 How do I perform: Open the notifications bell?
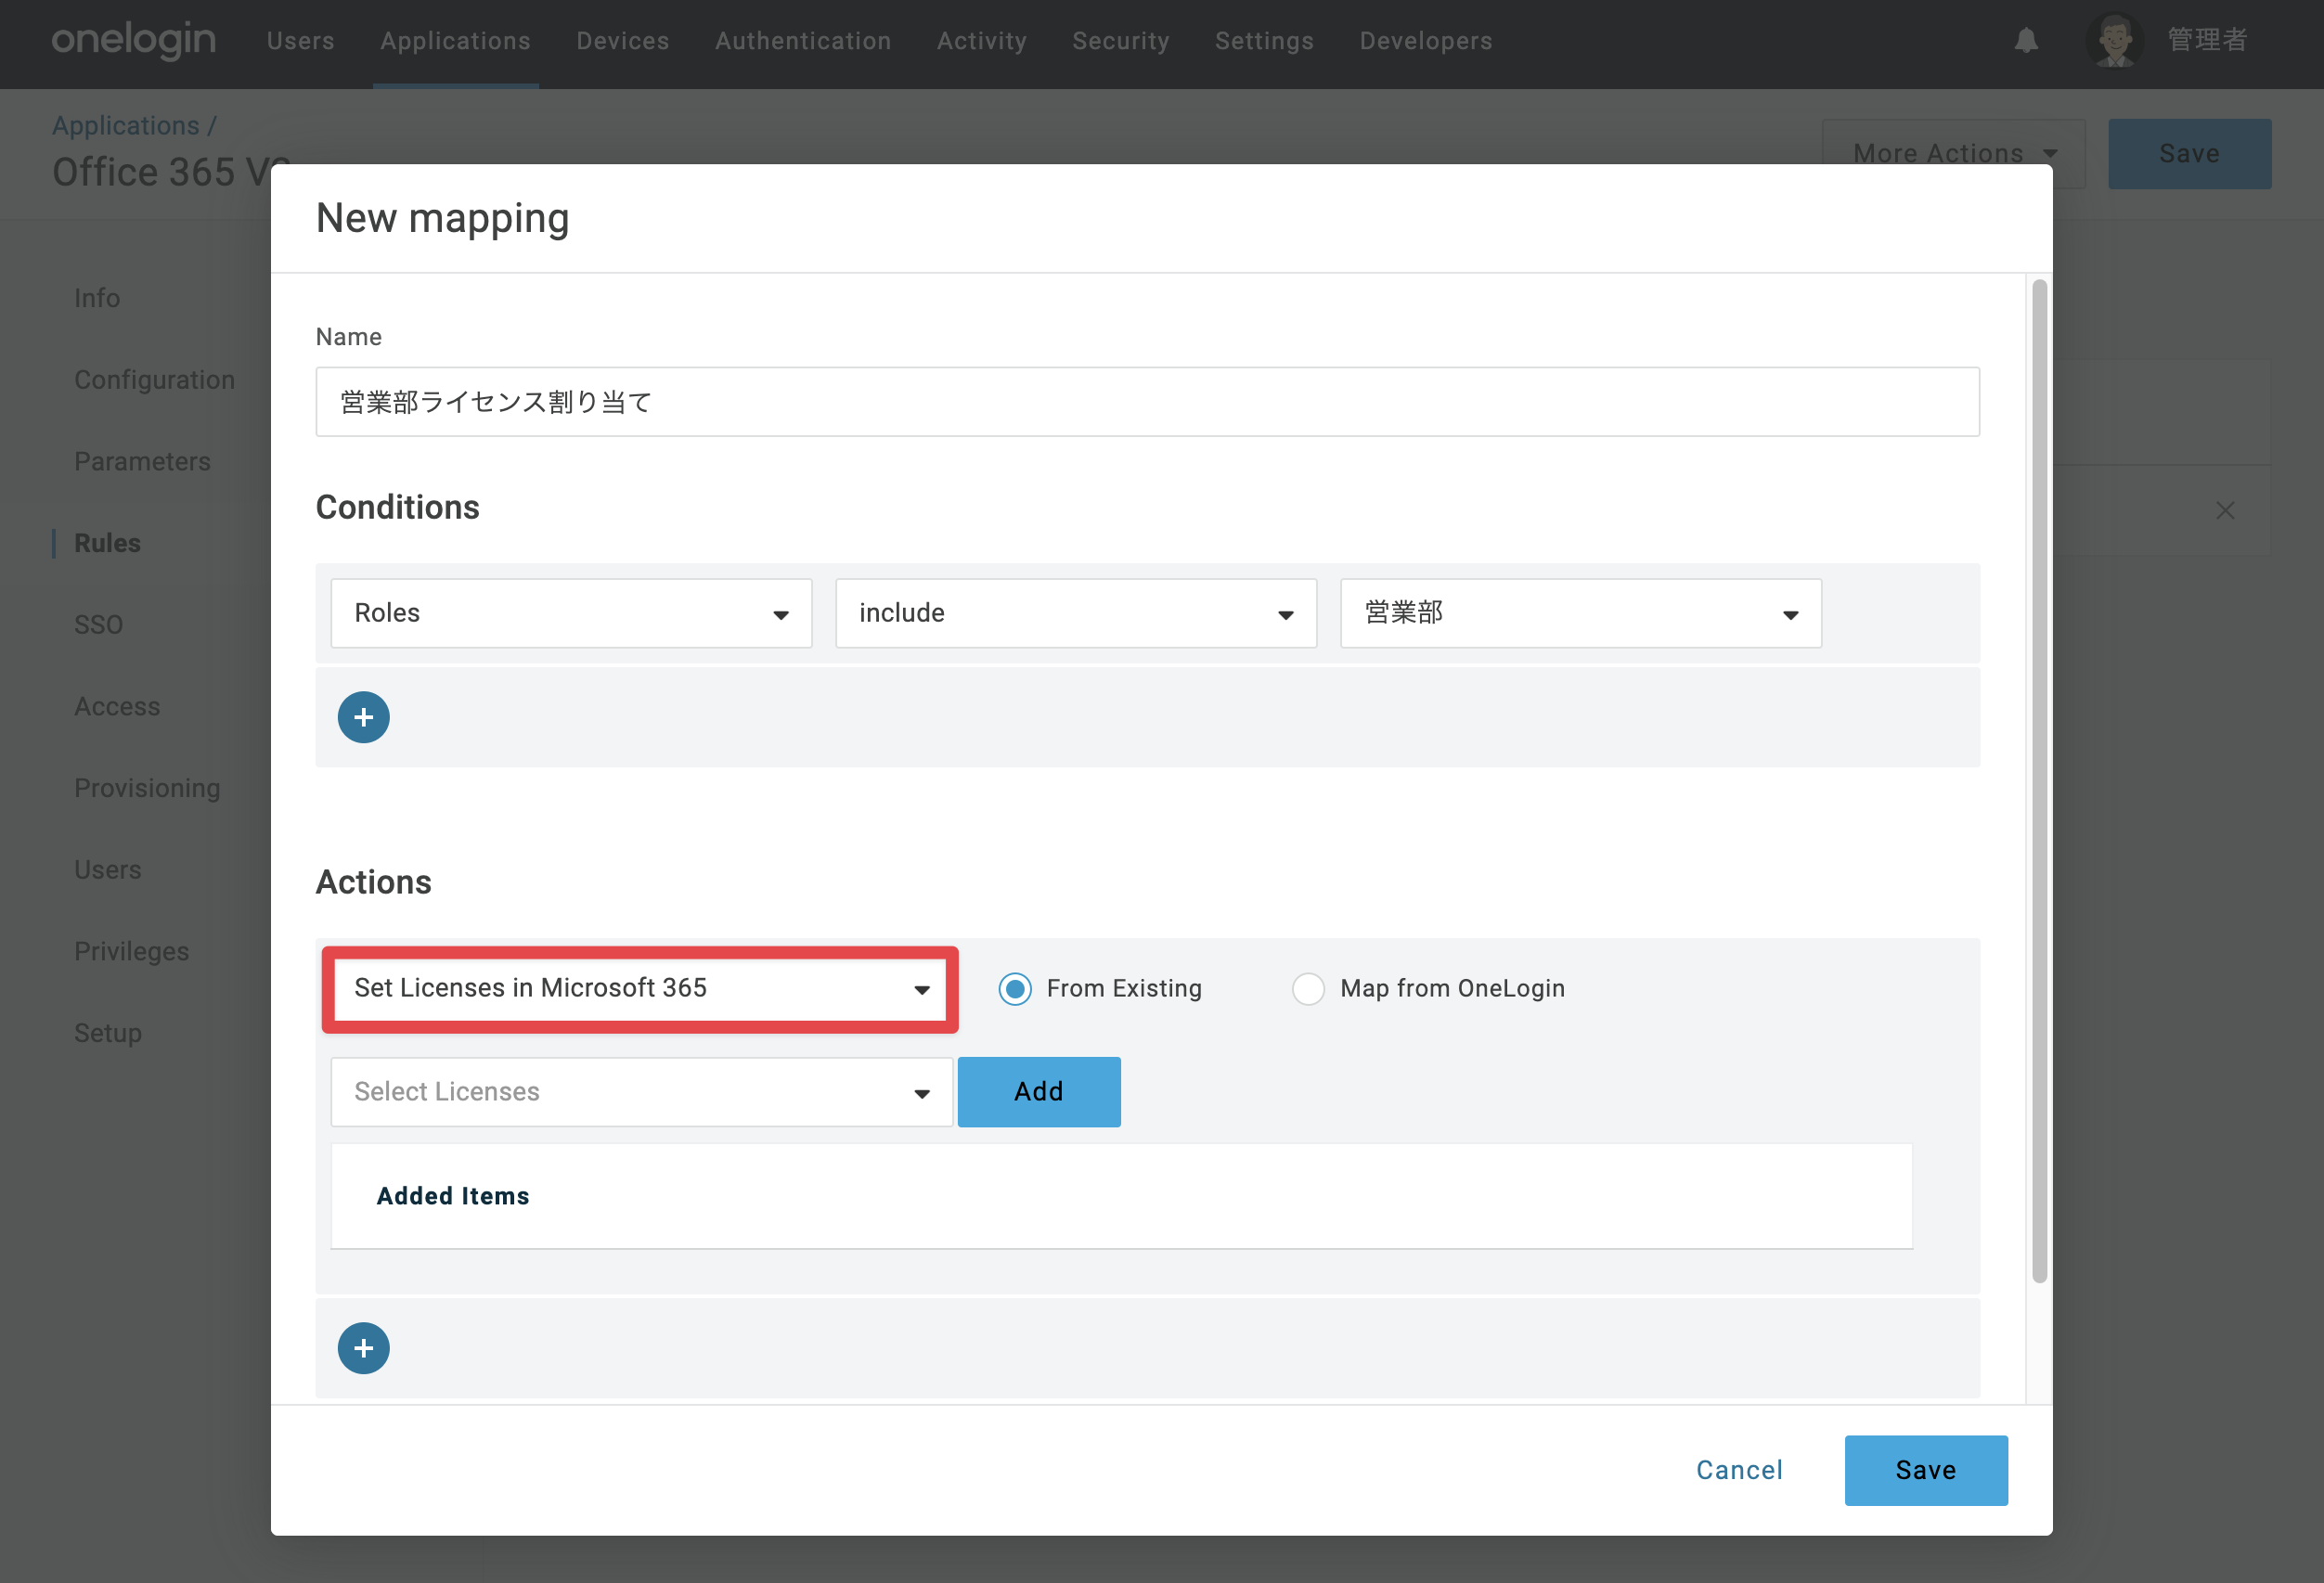(2026, 40)
